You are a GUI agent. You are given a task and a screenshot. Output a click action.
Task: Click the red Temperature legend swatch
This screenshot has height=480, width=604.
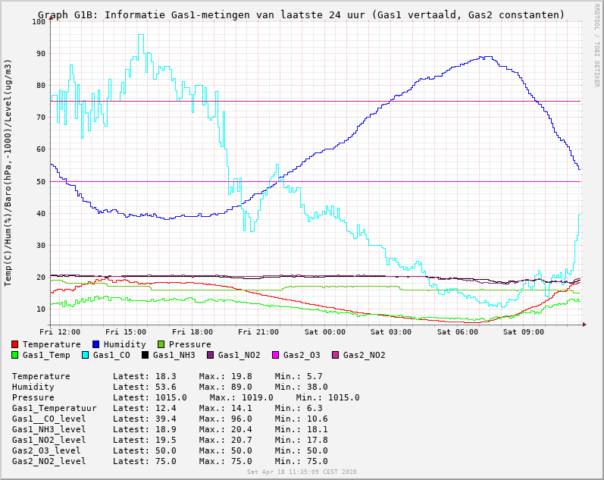(16, 344)
